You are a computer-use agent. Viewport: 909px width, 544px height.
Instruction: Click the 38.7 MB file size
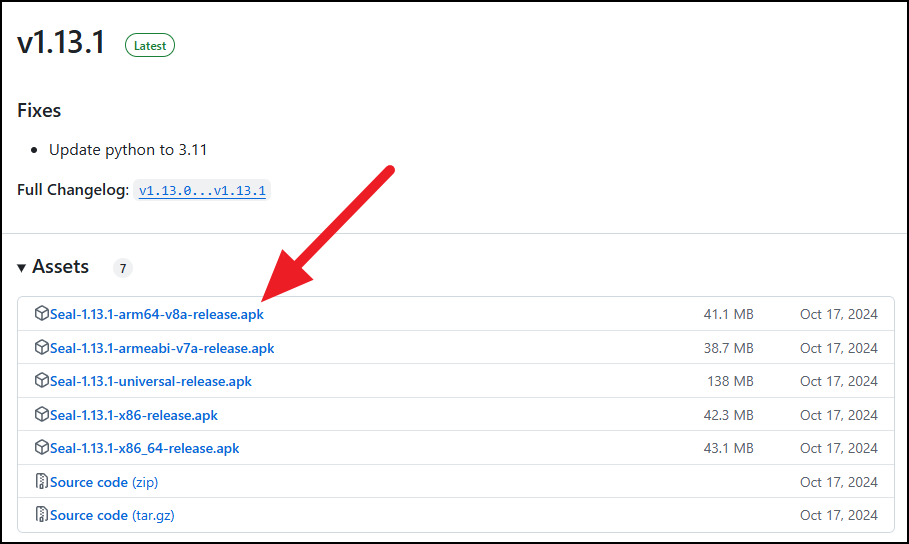pos(728,348)
